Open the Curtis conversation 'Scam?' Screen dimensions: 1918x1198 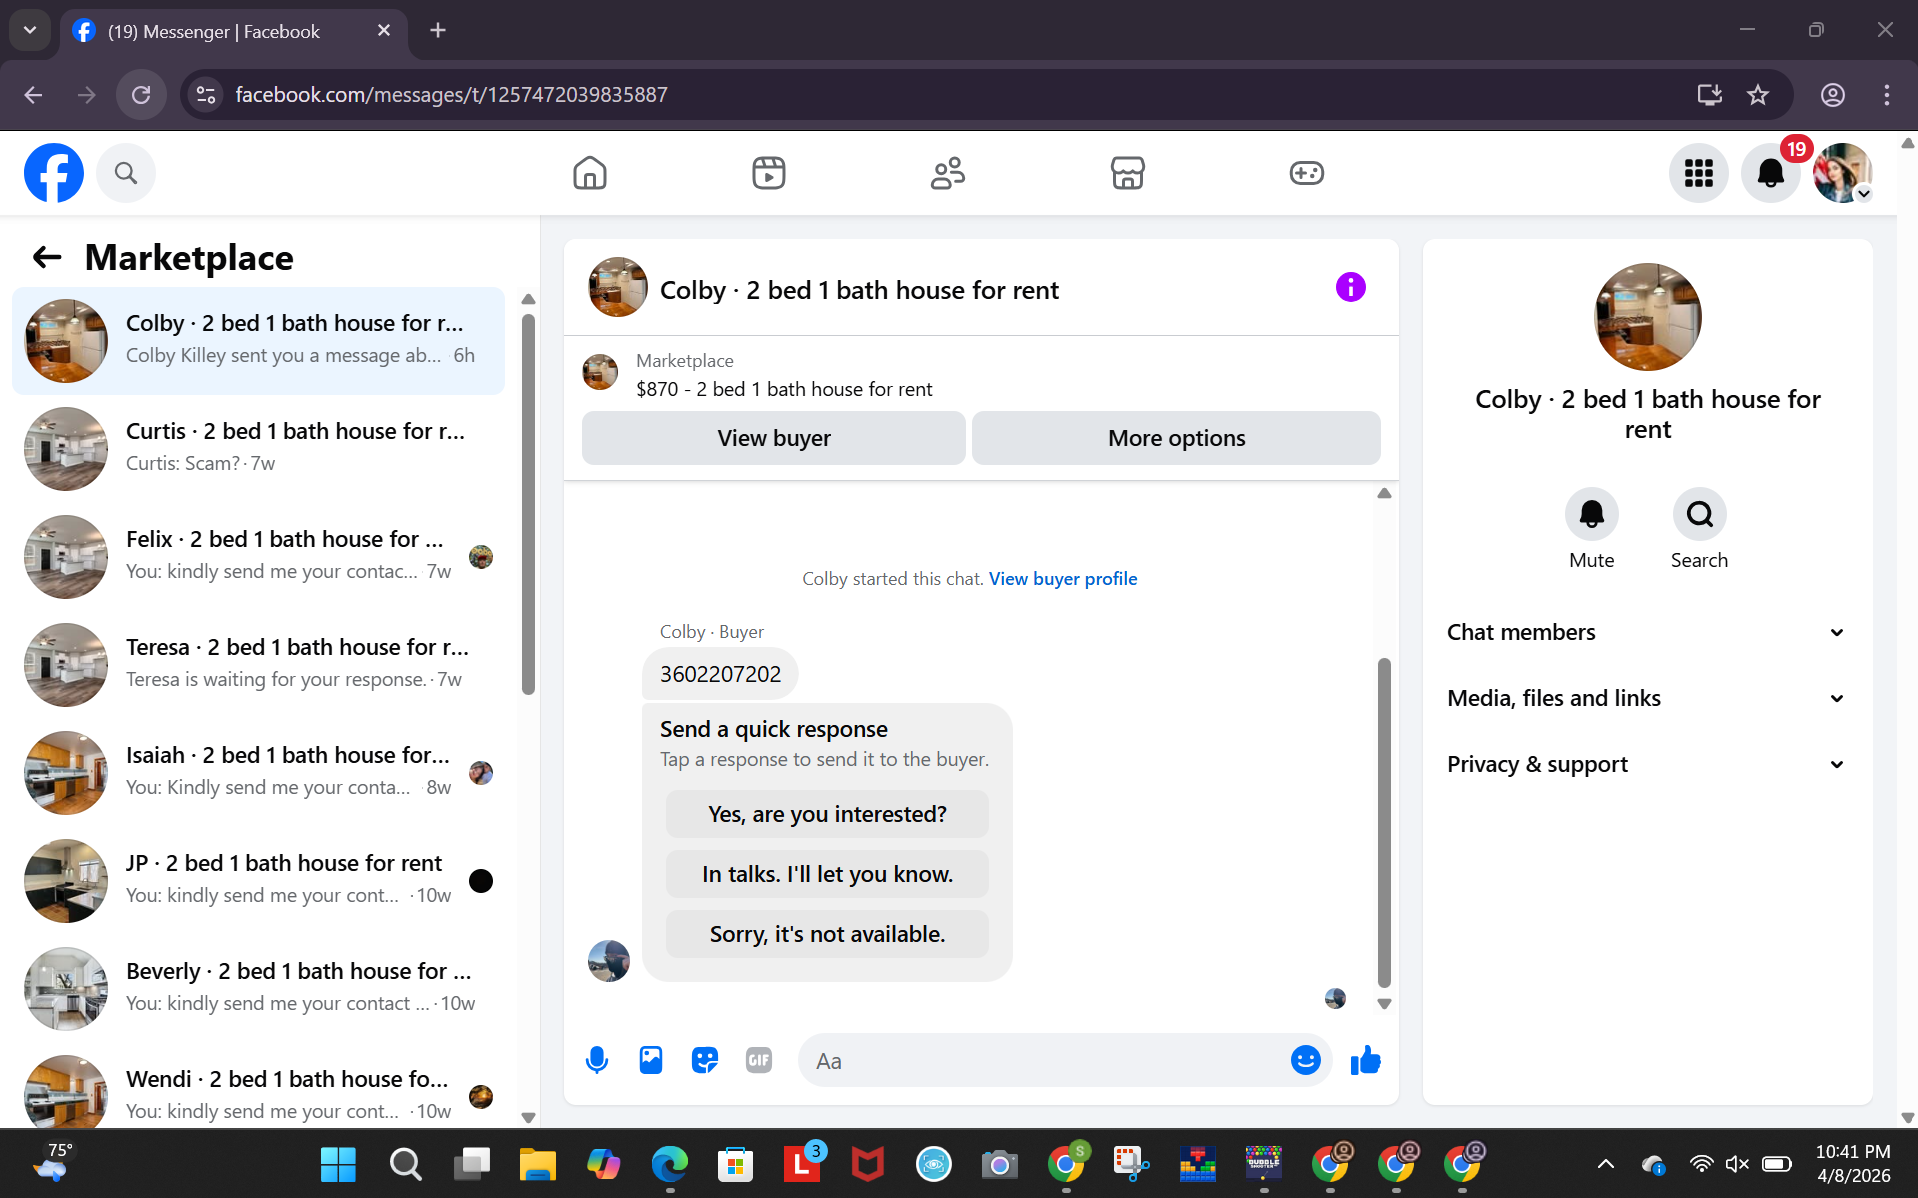coord(259,449)
